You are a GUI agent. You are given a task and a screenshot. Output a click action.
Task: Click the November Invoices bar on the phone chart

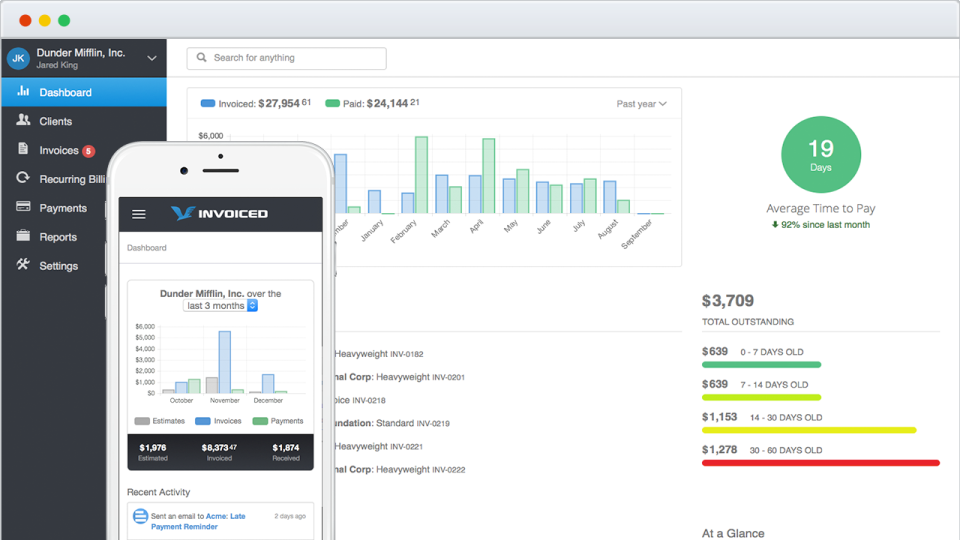tap(225, 362)
